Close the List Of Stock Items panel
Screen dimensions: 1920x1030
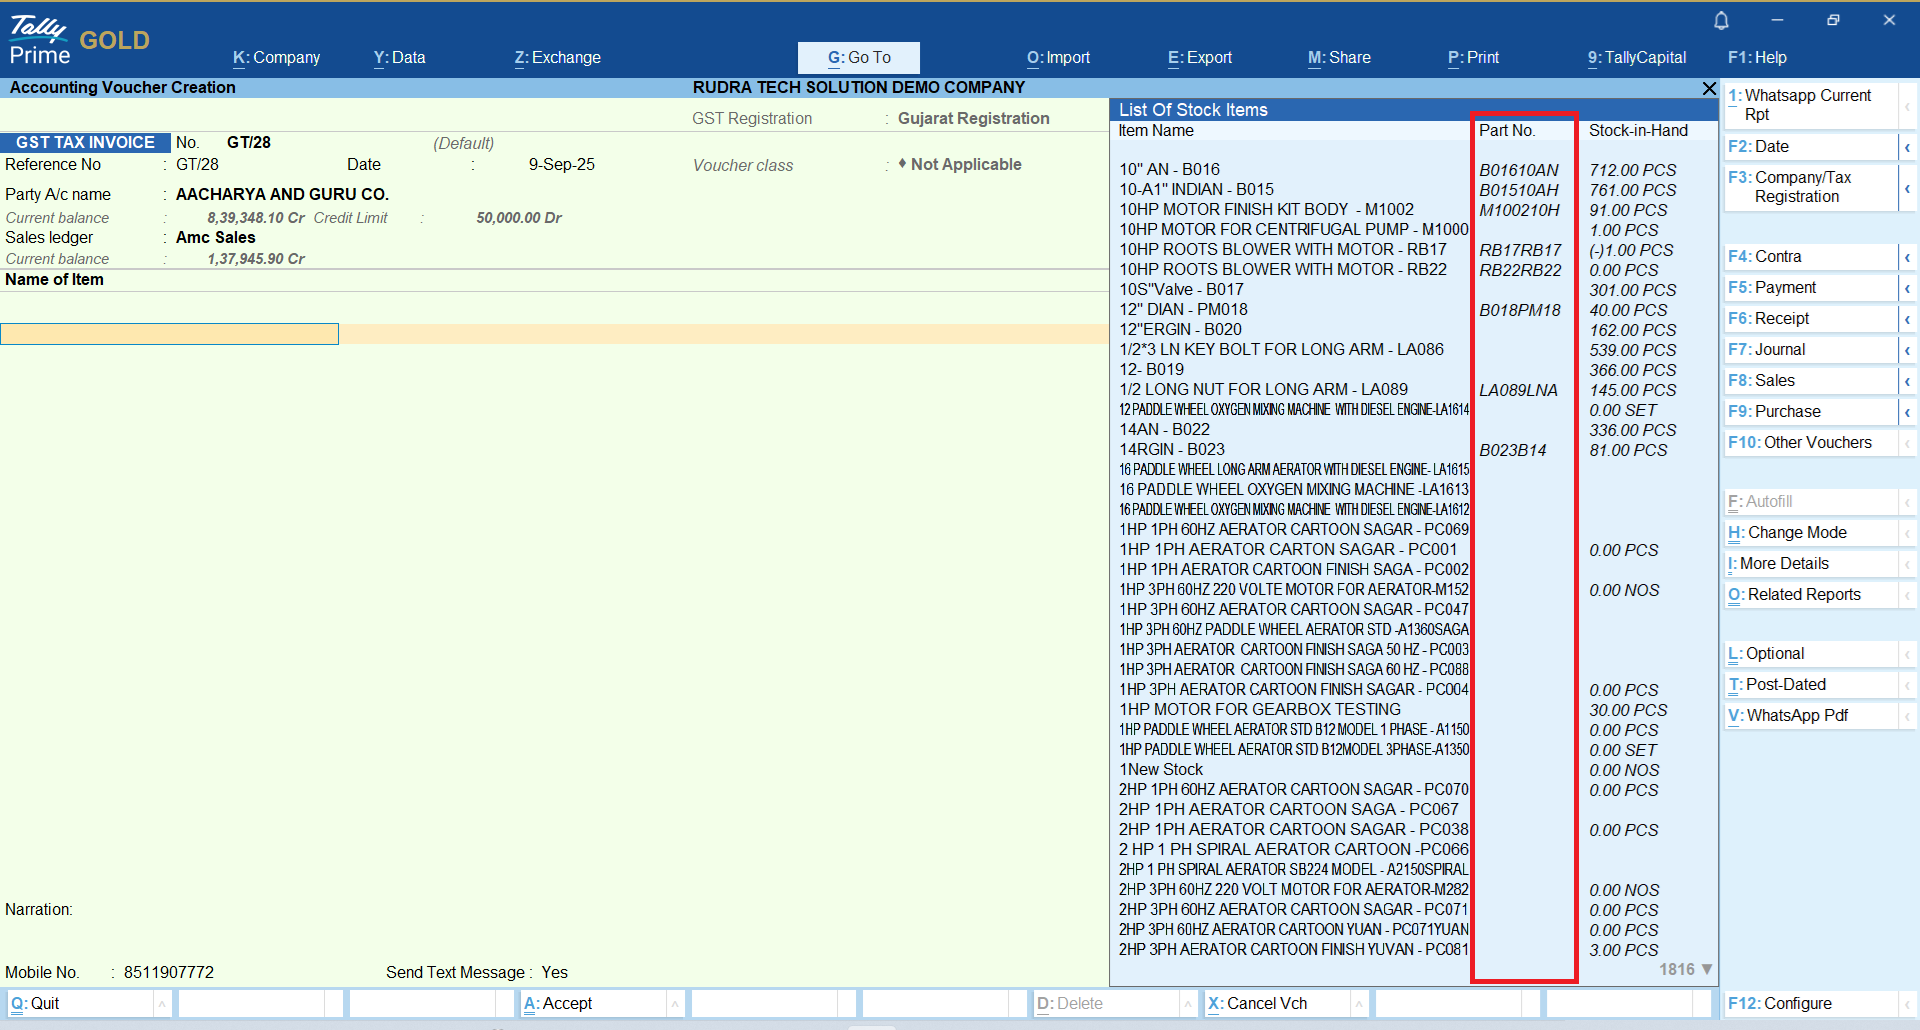tap(1709, 89)
